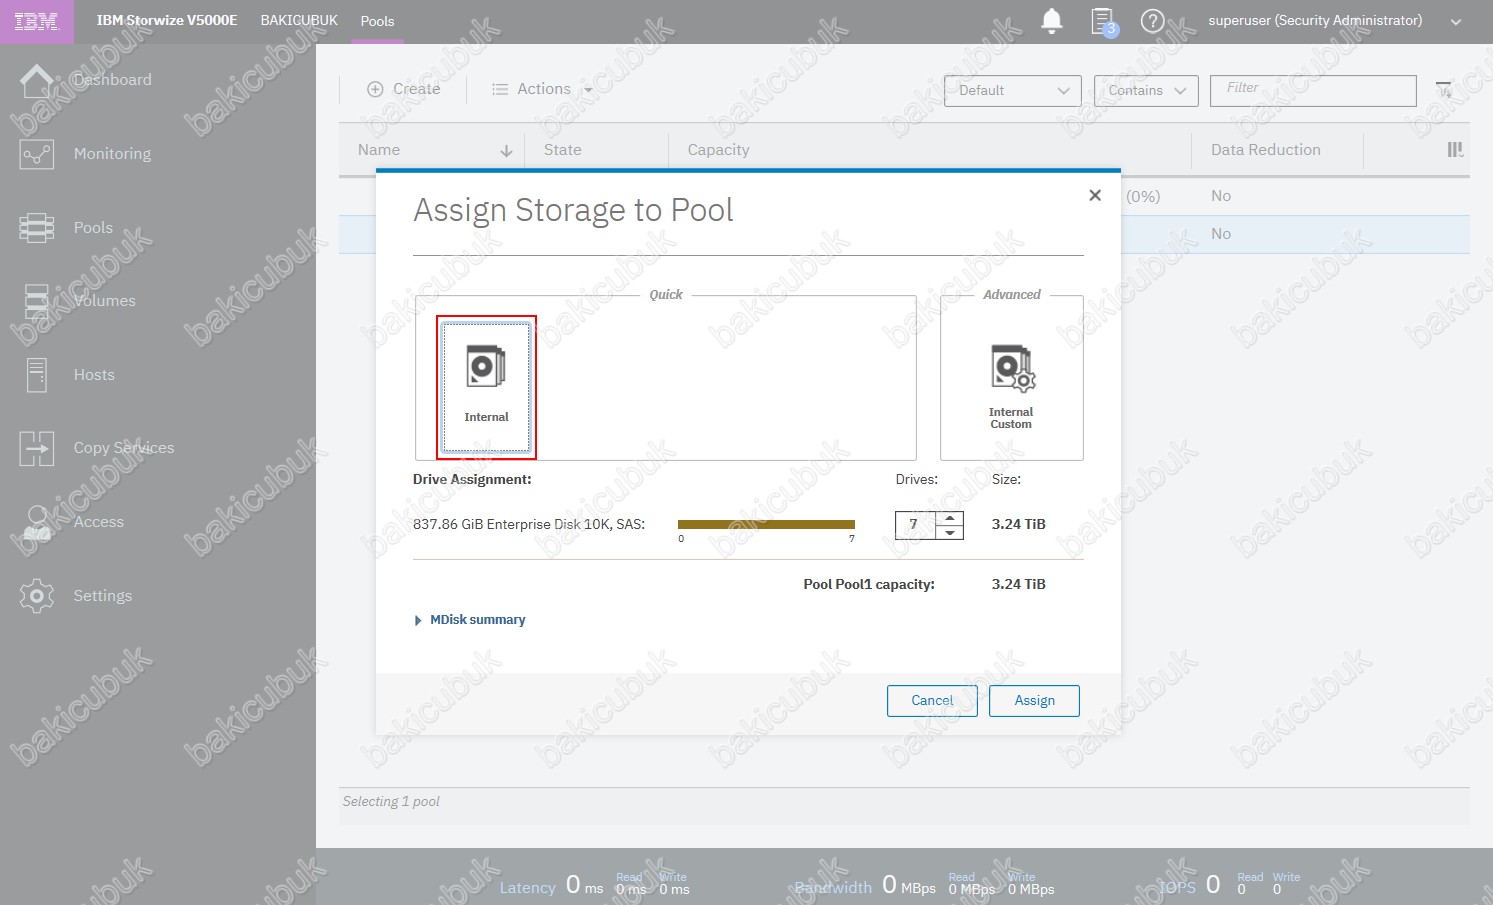Click the Capacity column header
Viewport: 1493px width, 905px height.
coord(718,150)
